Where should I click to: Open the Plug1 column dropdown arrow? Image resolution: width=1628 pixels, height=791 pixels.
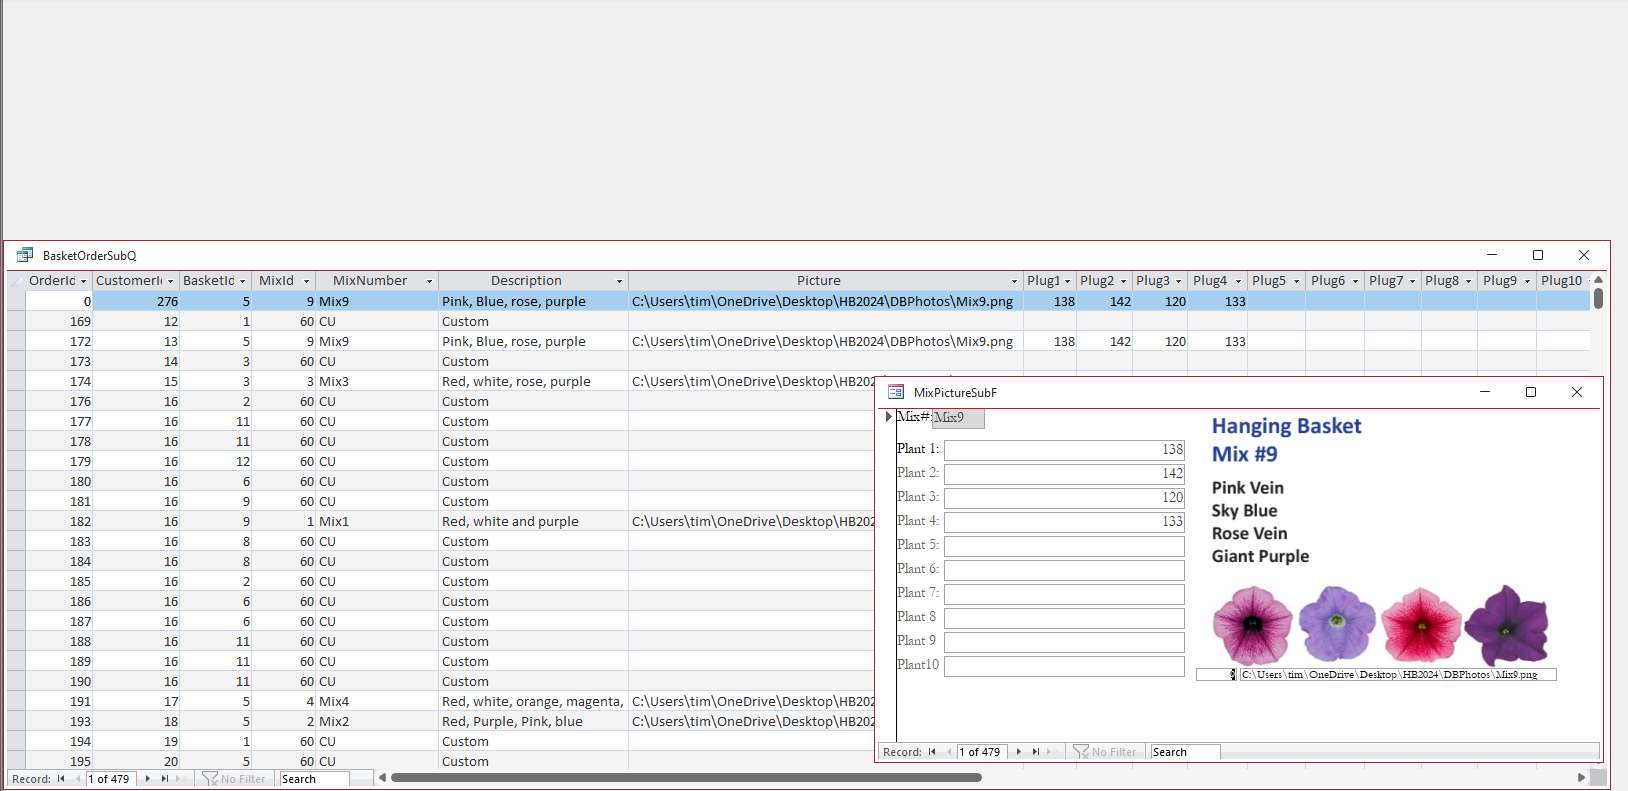[1067, 281]
